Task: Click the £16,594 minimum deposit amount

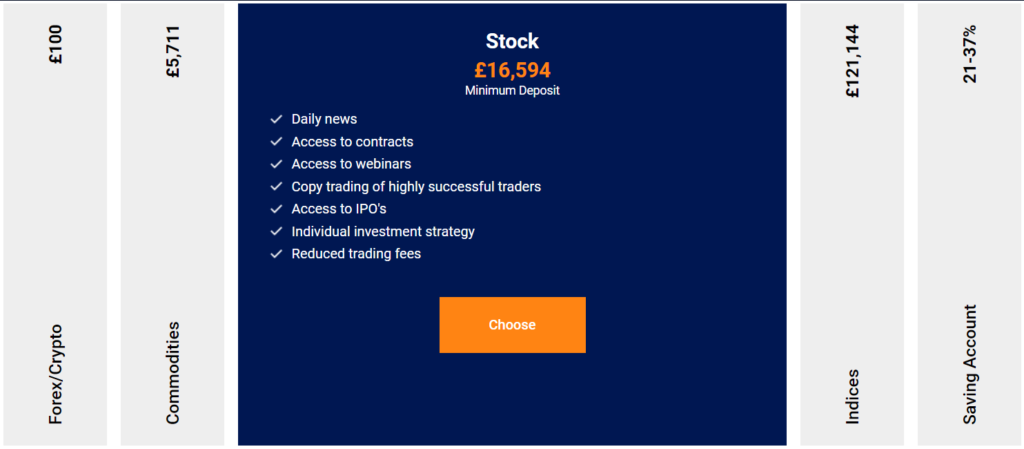Action: 512,71
